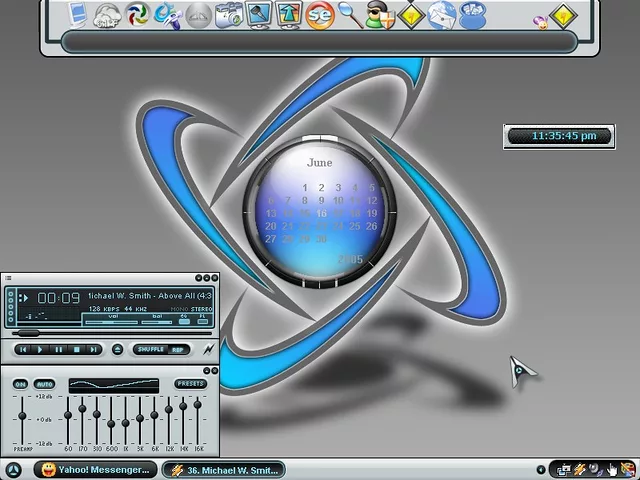Open the camera icon in top dock
The image size is (640, 480).
[x=229, y=15]
